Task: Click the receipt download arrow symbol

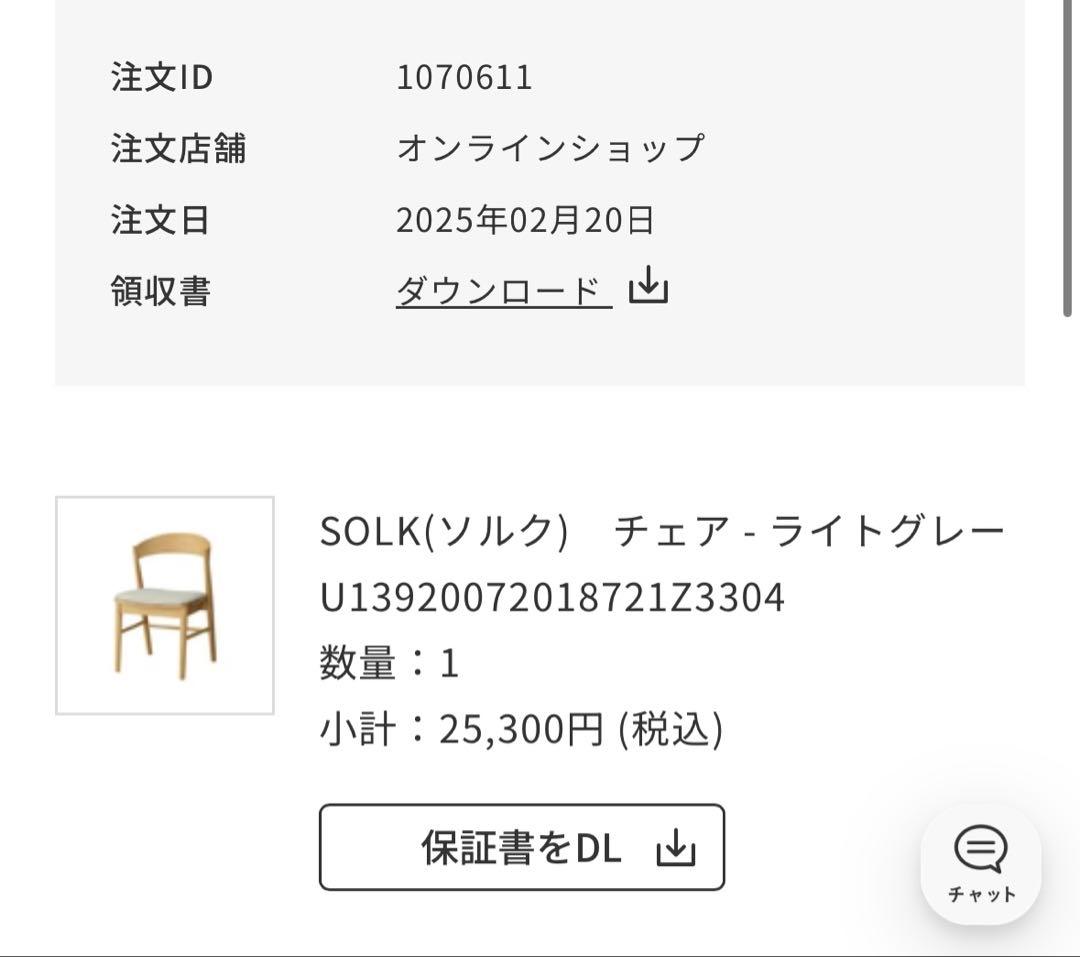Action: pyautogui.click(x=647, y=288)
